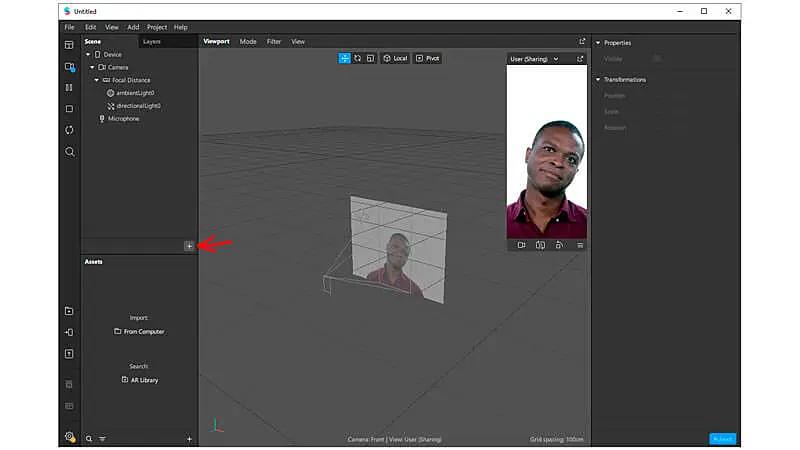
Task: Click Import From Computer
Action: (x=139, y=331)
